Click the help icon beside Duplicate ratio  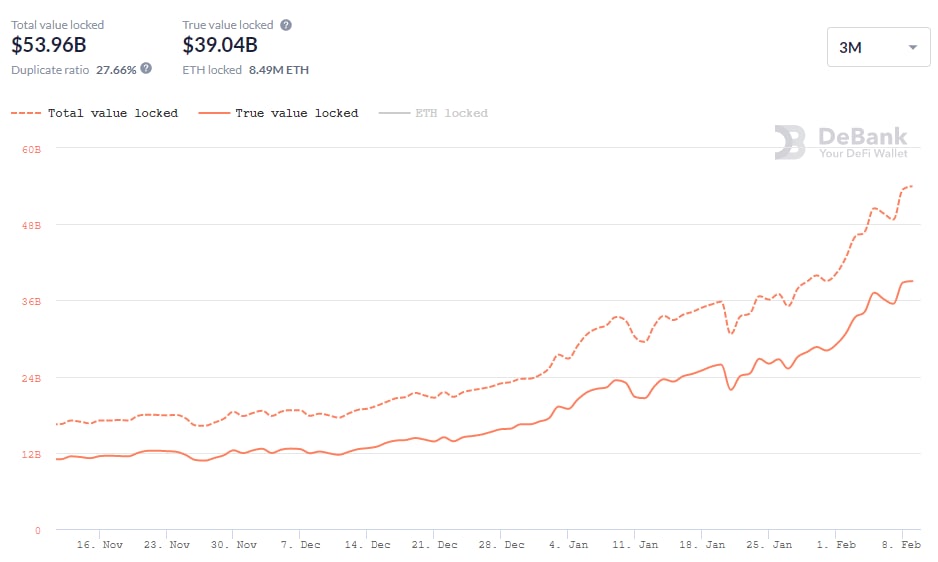point(146,68)
